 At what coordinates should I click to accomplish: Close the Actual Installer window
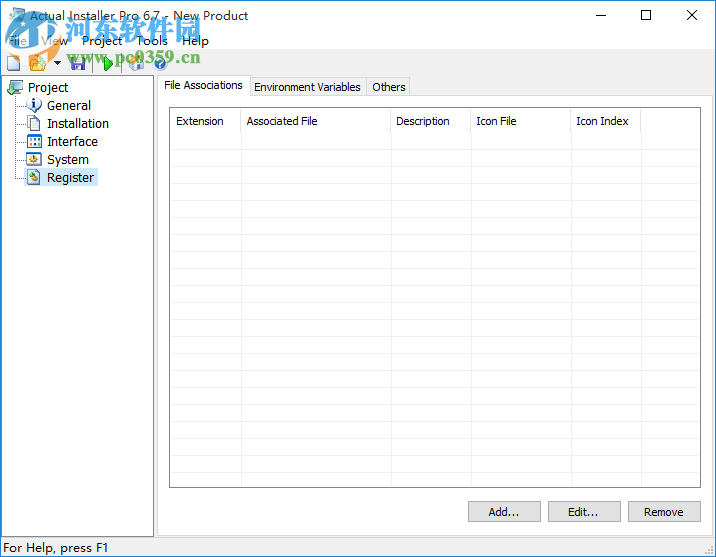[x=691, y=16]
